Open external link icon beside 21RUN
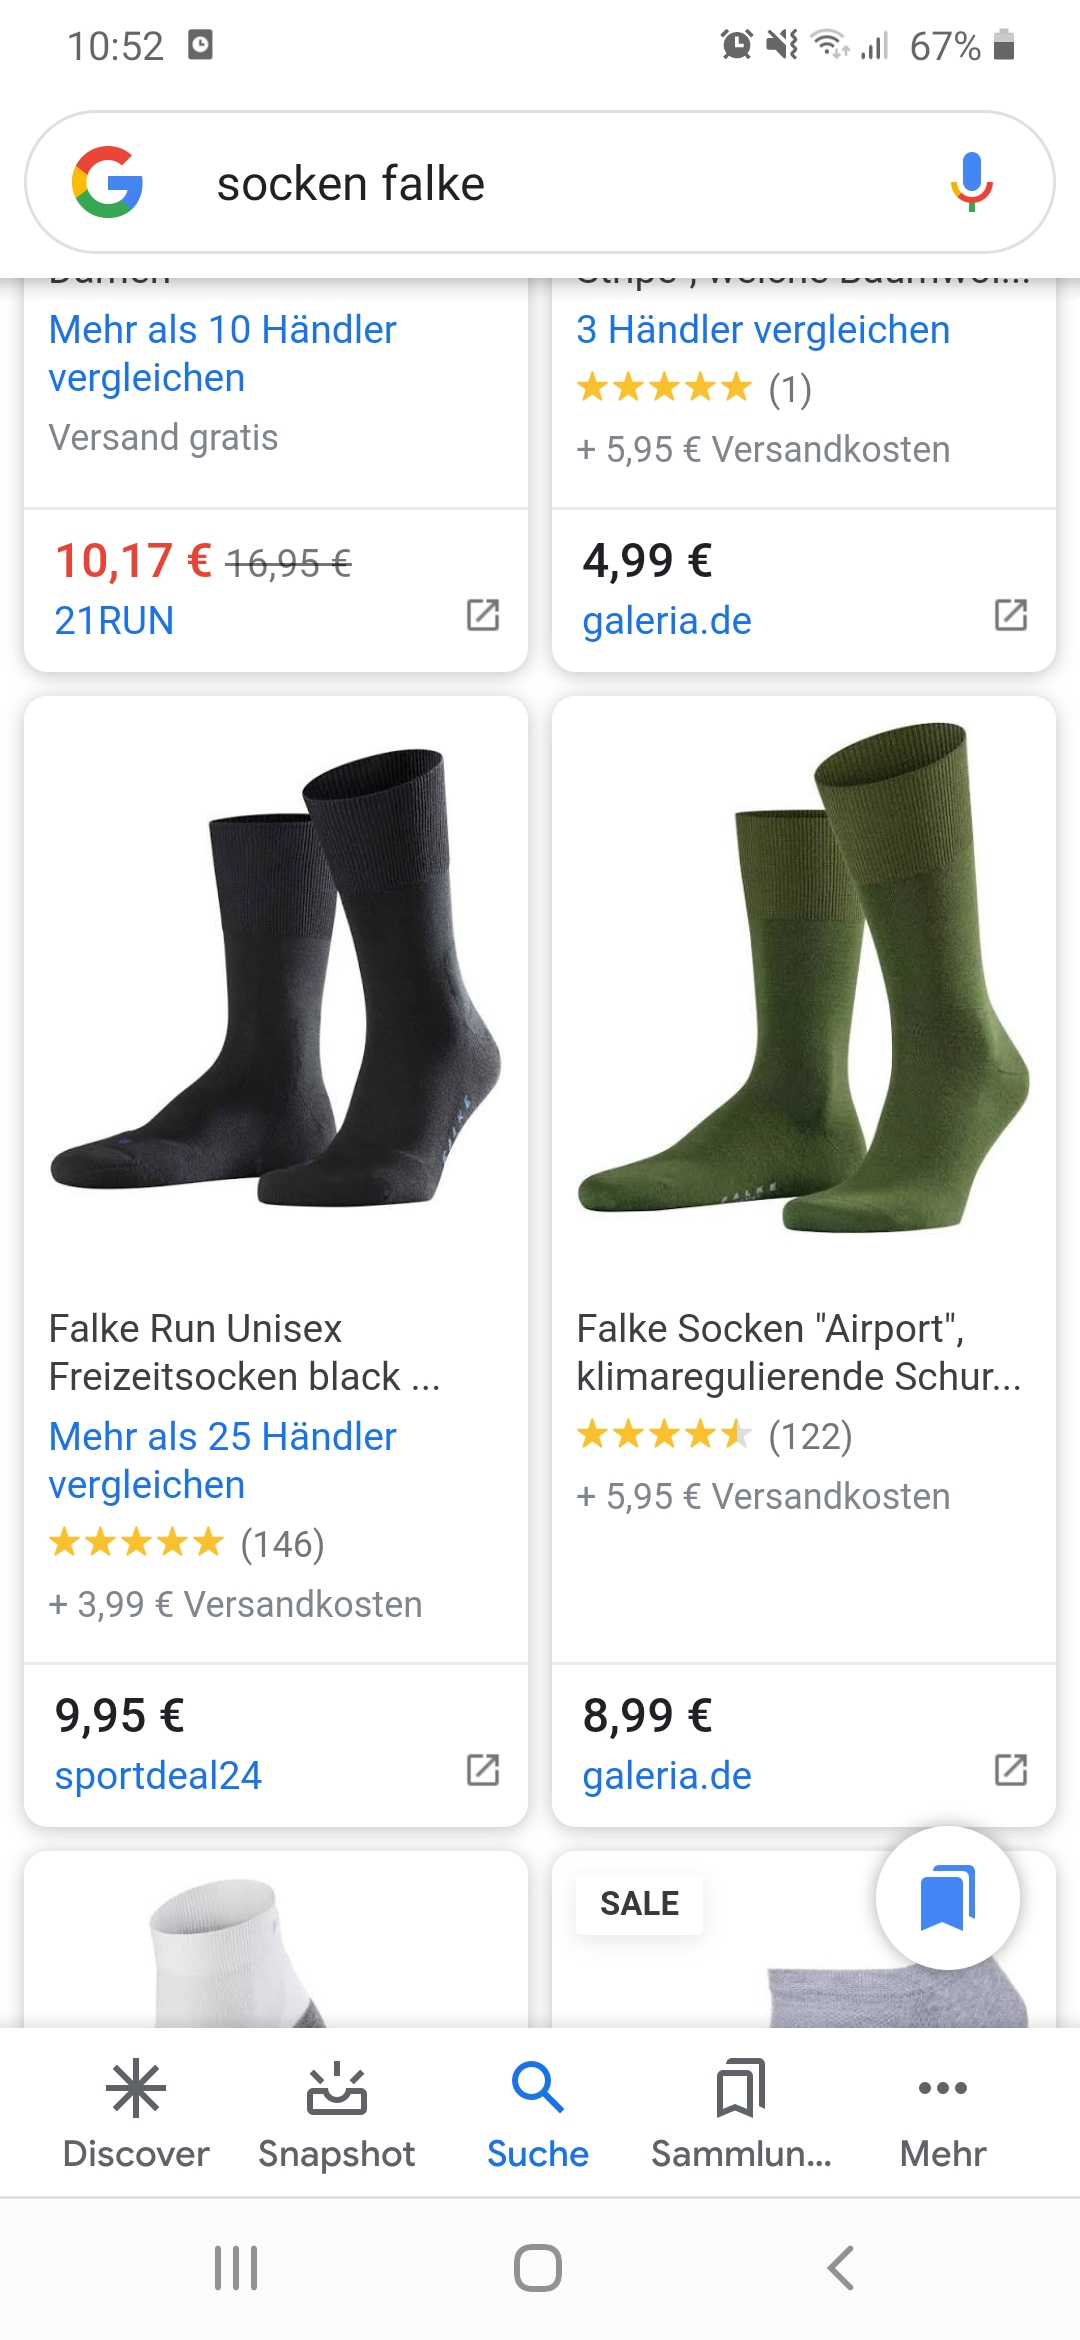This screenshot has width=1080, height=2340. coord(483,615)
